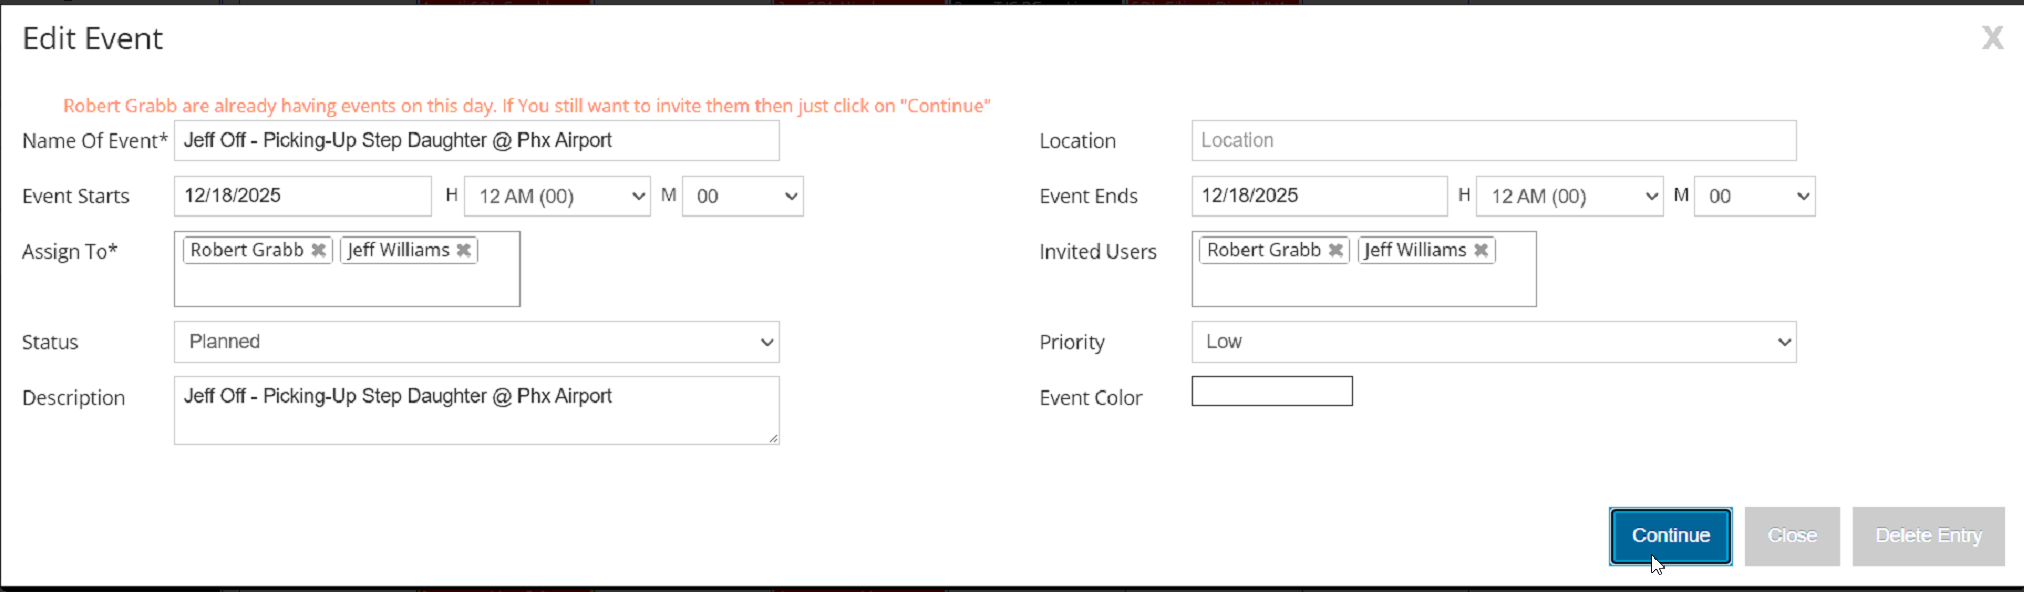Remove Robert Grabb from Assign To

click(318, 250)
